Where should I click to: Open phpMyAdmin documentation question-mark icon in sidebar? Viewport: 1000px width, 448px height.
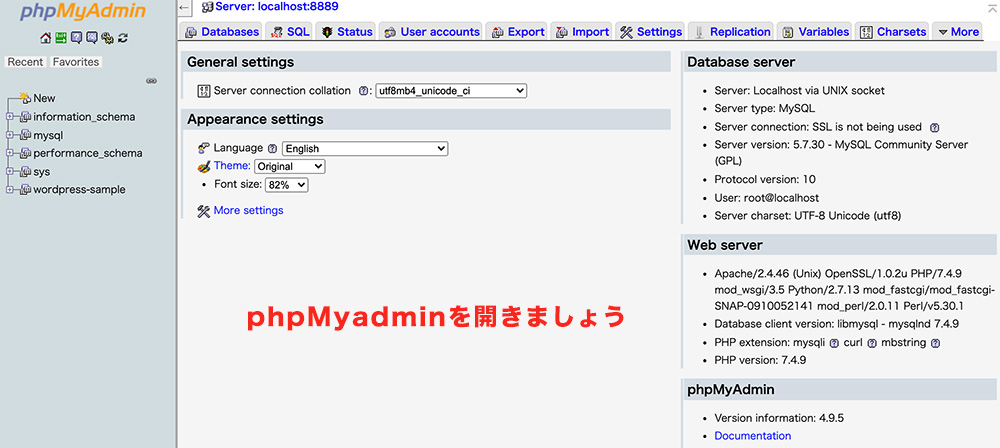[x=77, y=38]
